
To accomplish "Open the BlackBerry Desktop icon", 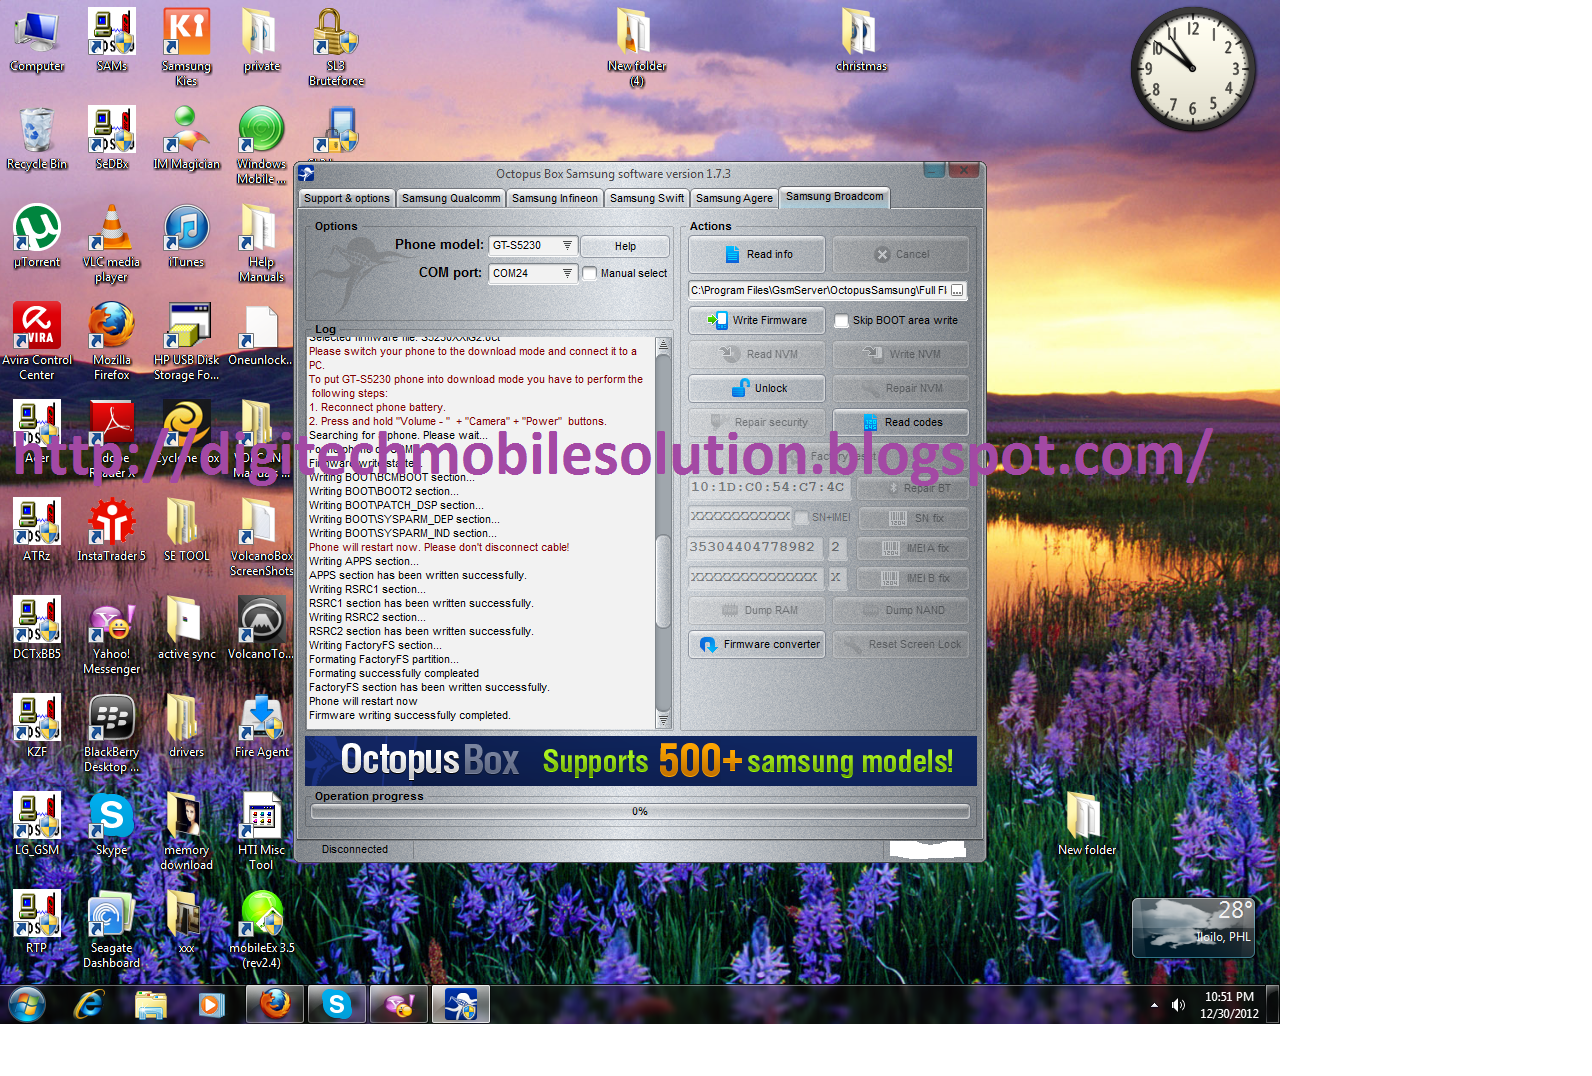I will click(112, 733).
